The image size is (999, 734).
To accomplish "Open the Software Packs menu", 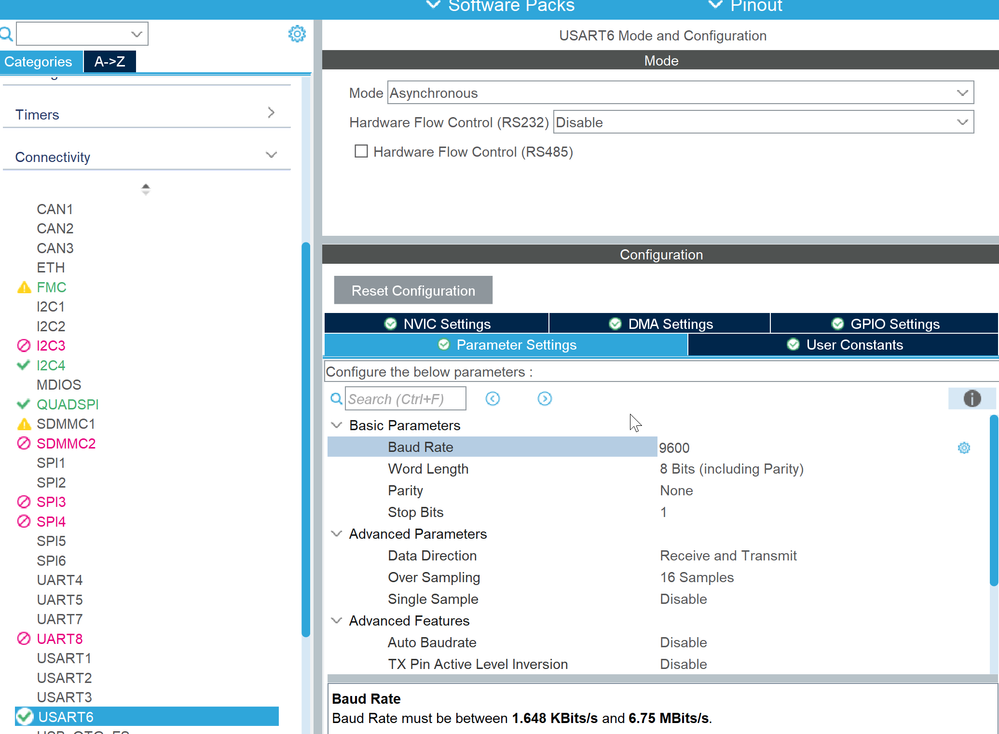I will [500, 6].
